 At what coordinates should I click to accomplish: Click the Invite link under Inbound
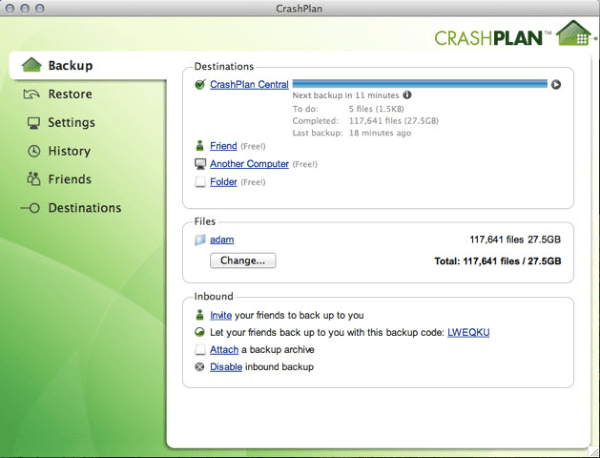point(221,315)
